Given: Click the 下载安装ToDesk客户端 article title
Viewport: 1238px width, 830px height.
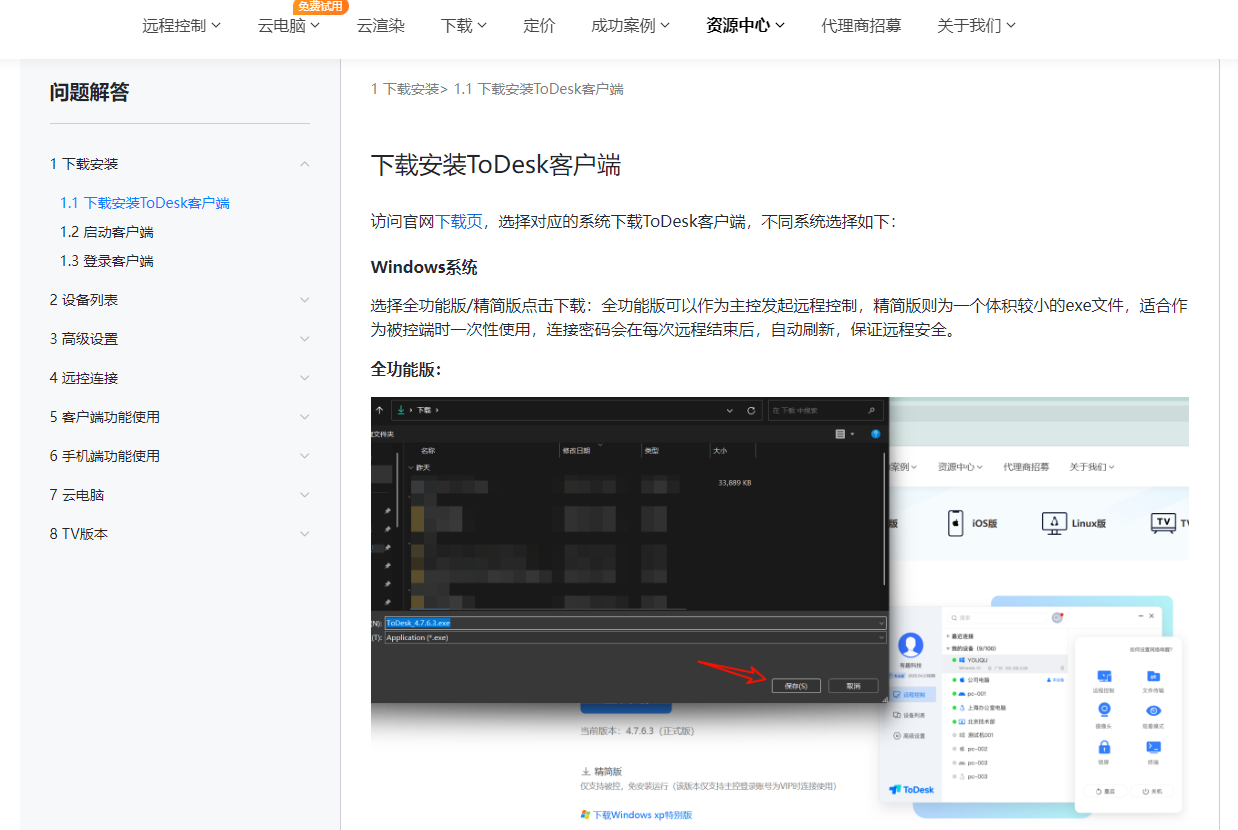Looking at the screenshot, I should (496, 165).
